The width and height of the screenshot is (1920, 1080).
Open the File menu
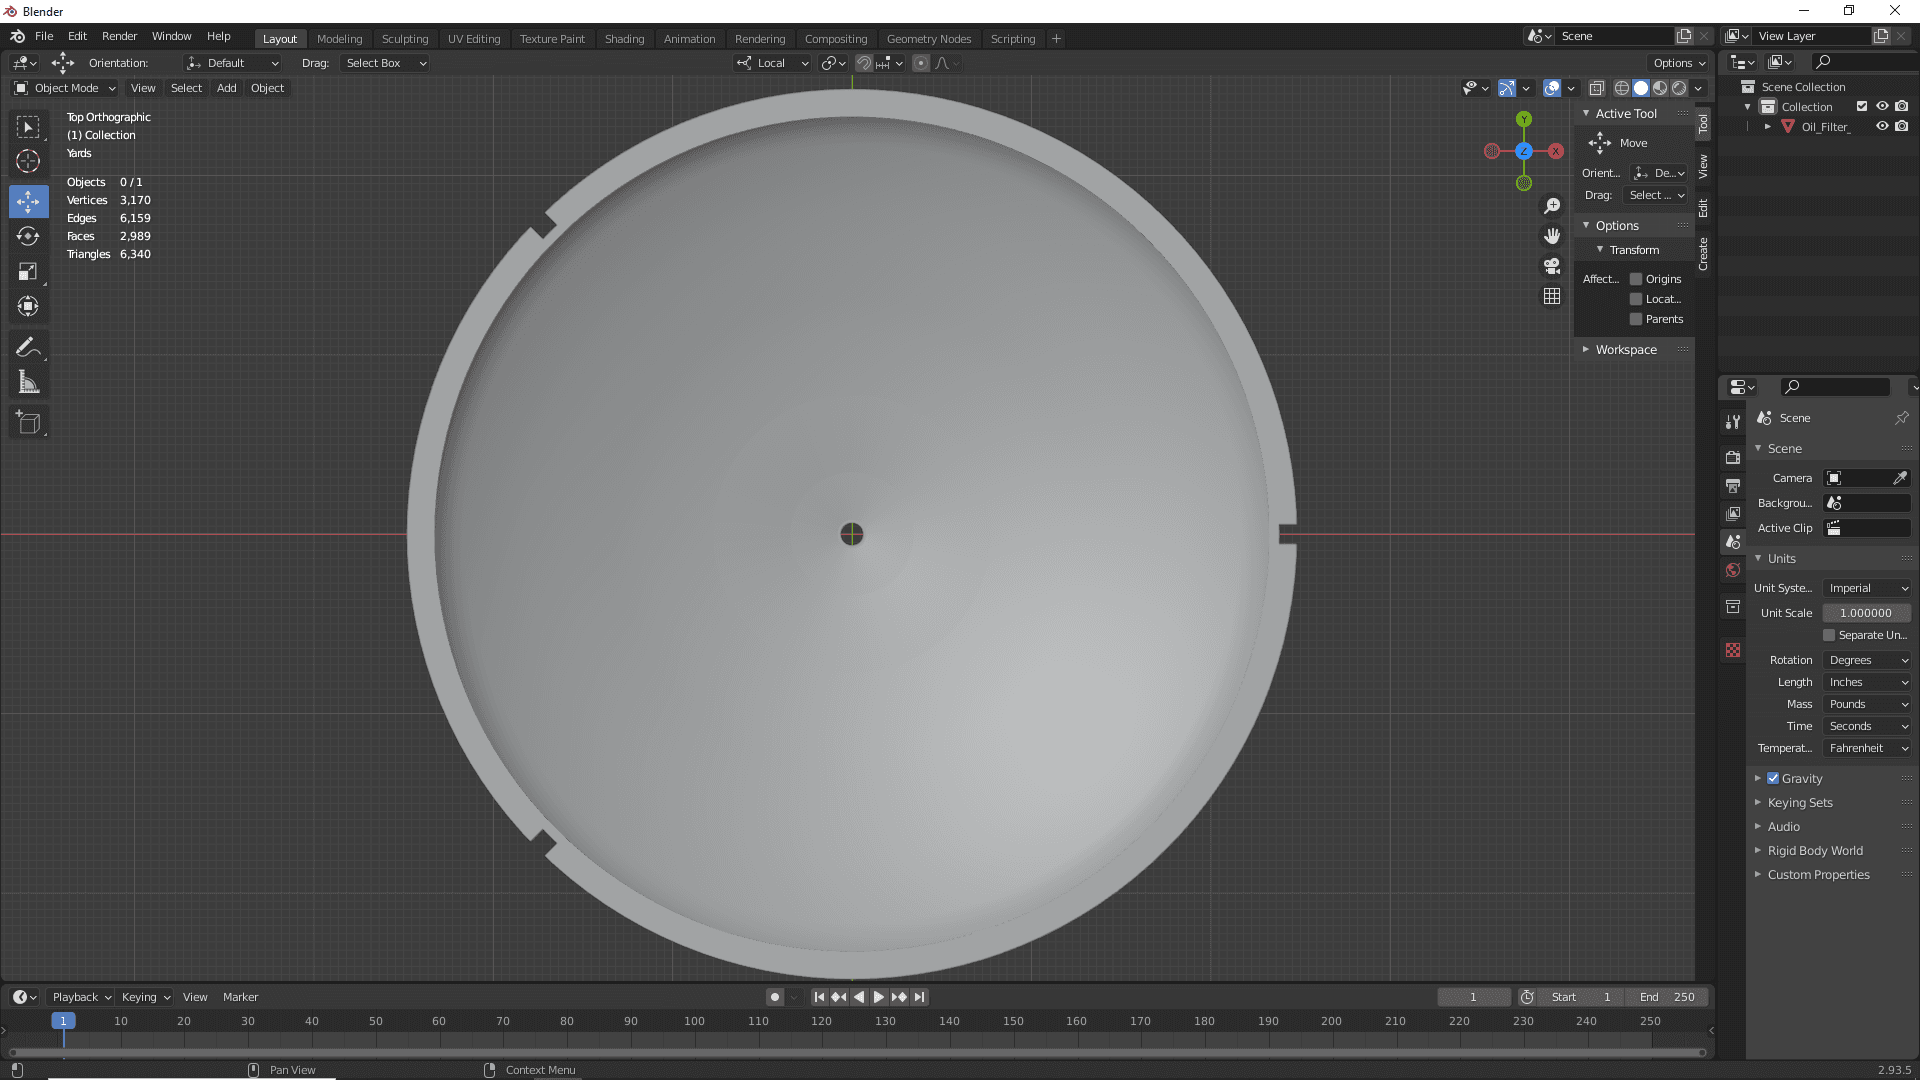point(44,36)
